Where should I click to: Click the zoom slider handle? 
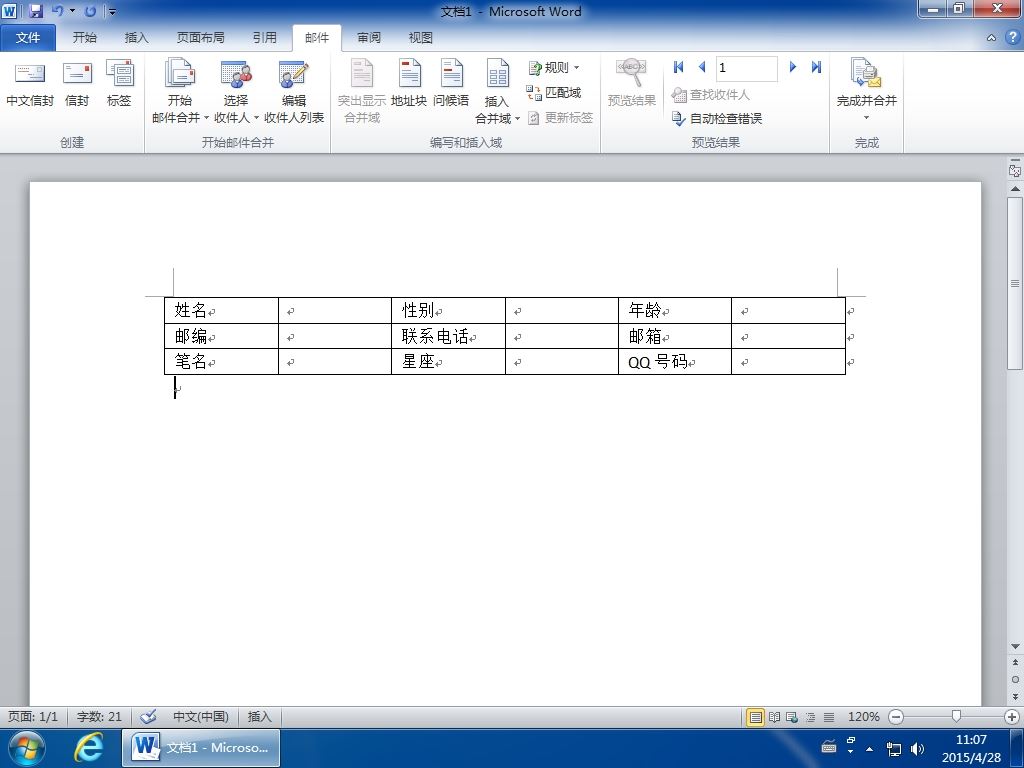956,716
